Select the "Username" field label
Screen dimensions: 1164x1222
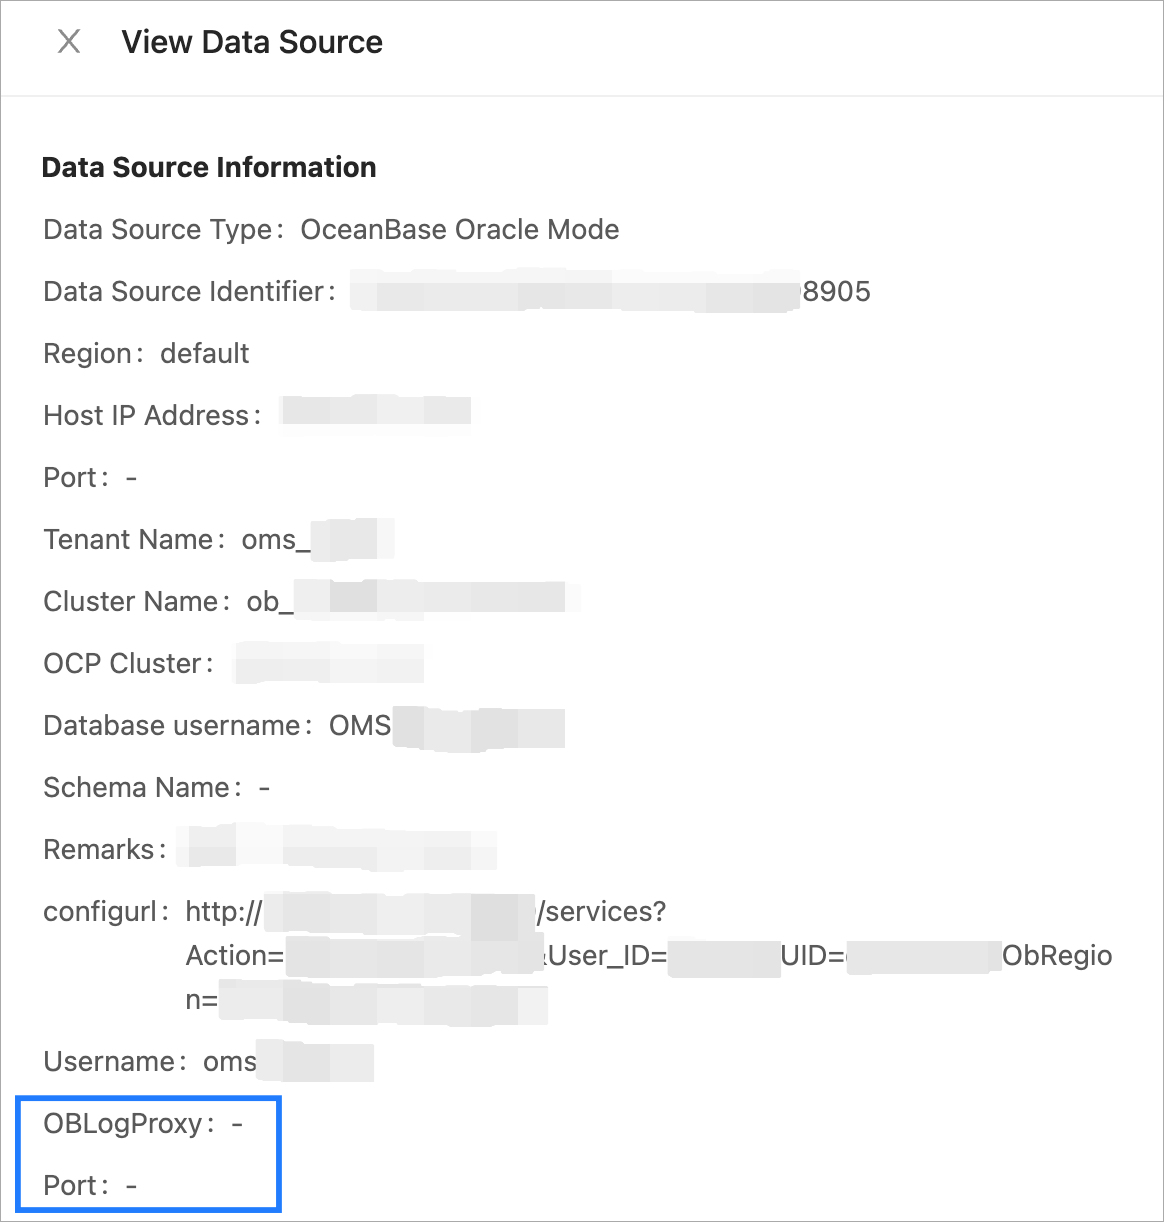[x=109, y=1061]
